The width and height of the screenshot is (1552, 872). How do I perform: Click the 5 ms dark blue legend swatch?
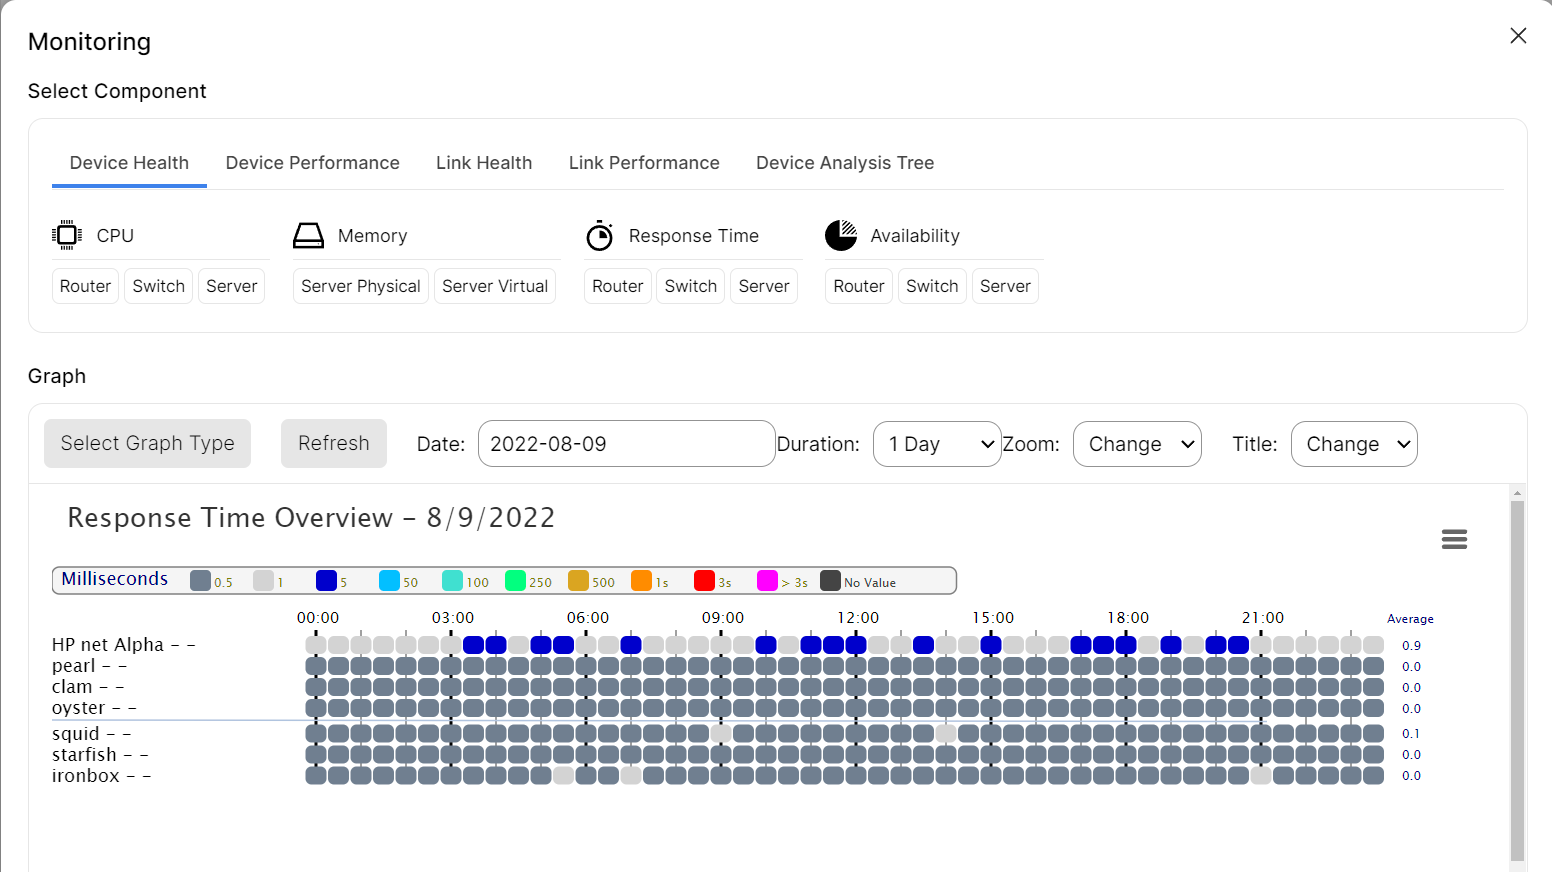(x=326, y=581)
